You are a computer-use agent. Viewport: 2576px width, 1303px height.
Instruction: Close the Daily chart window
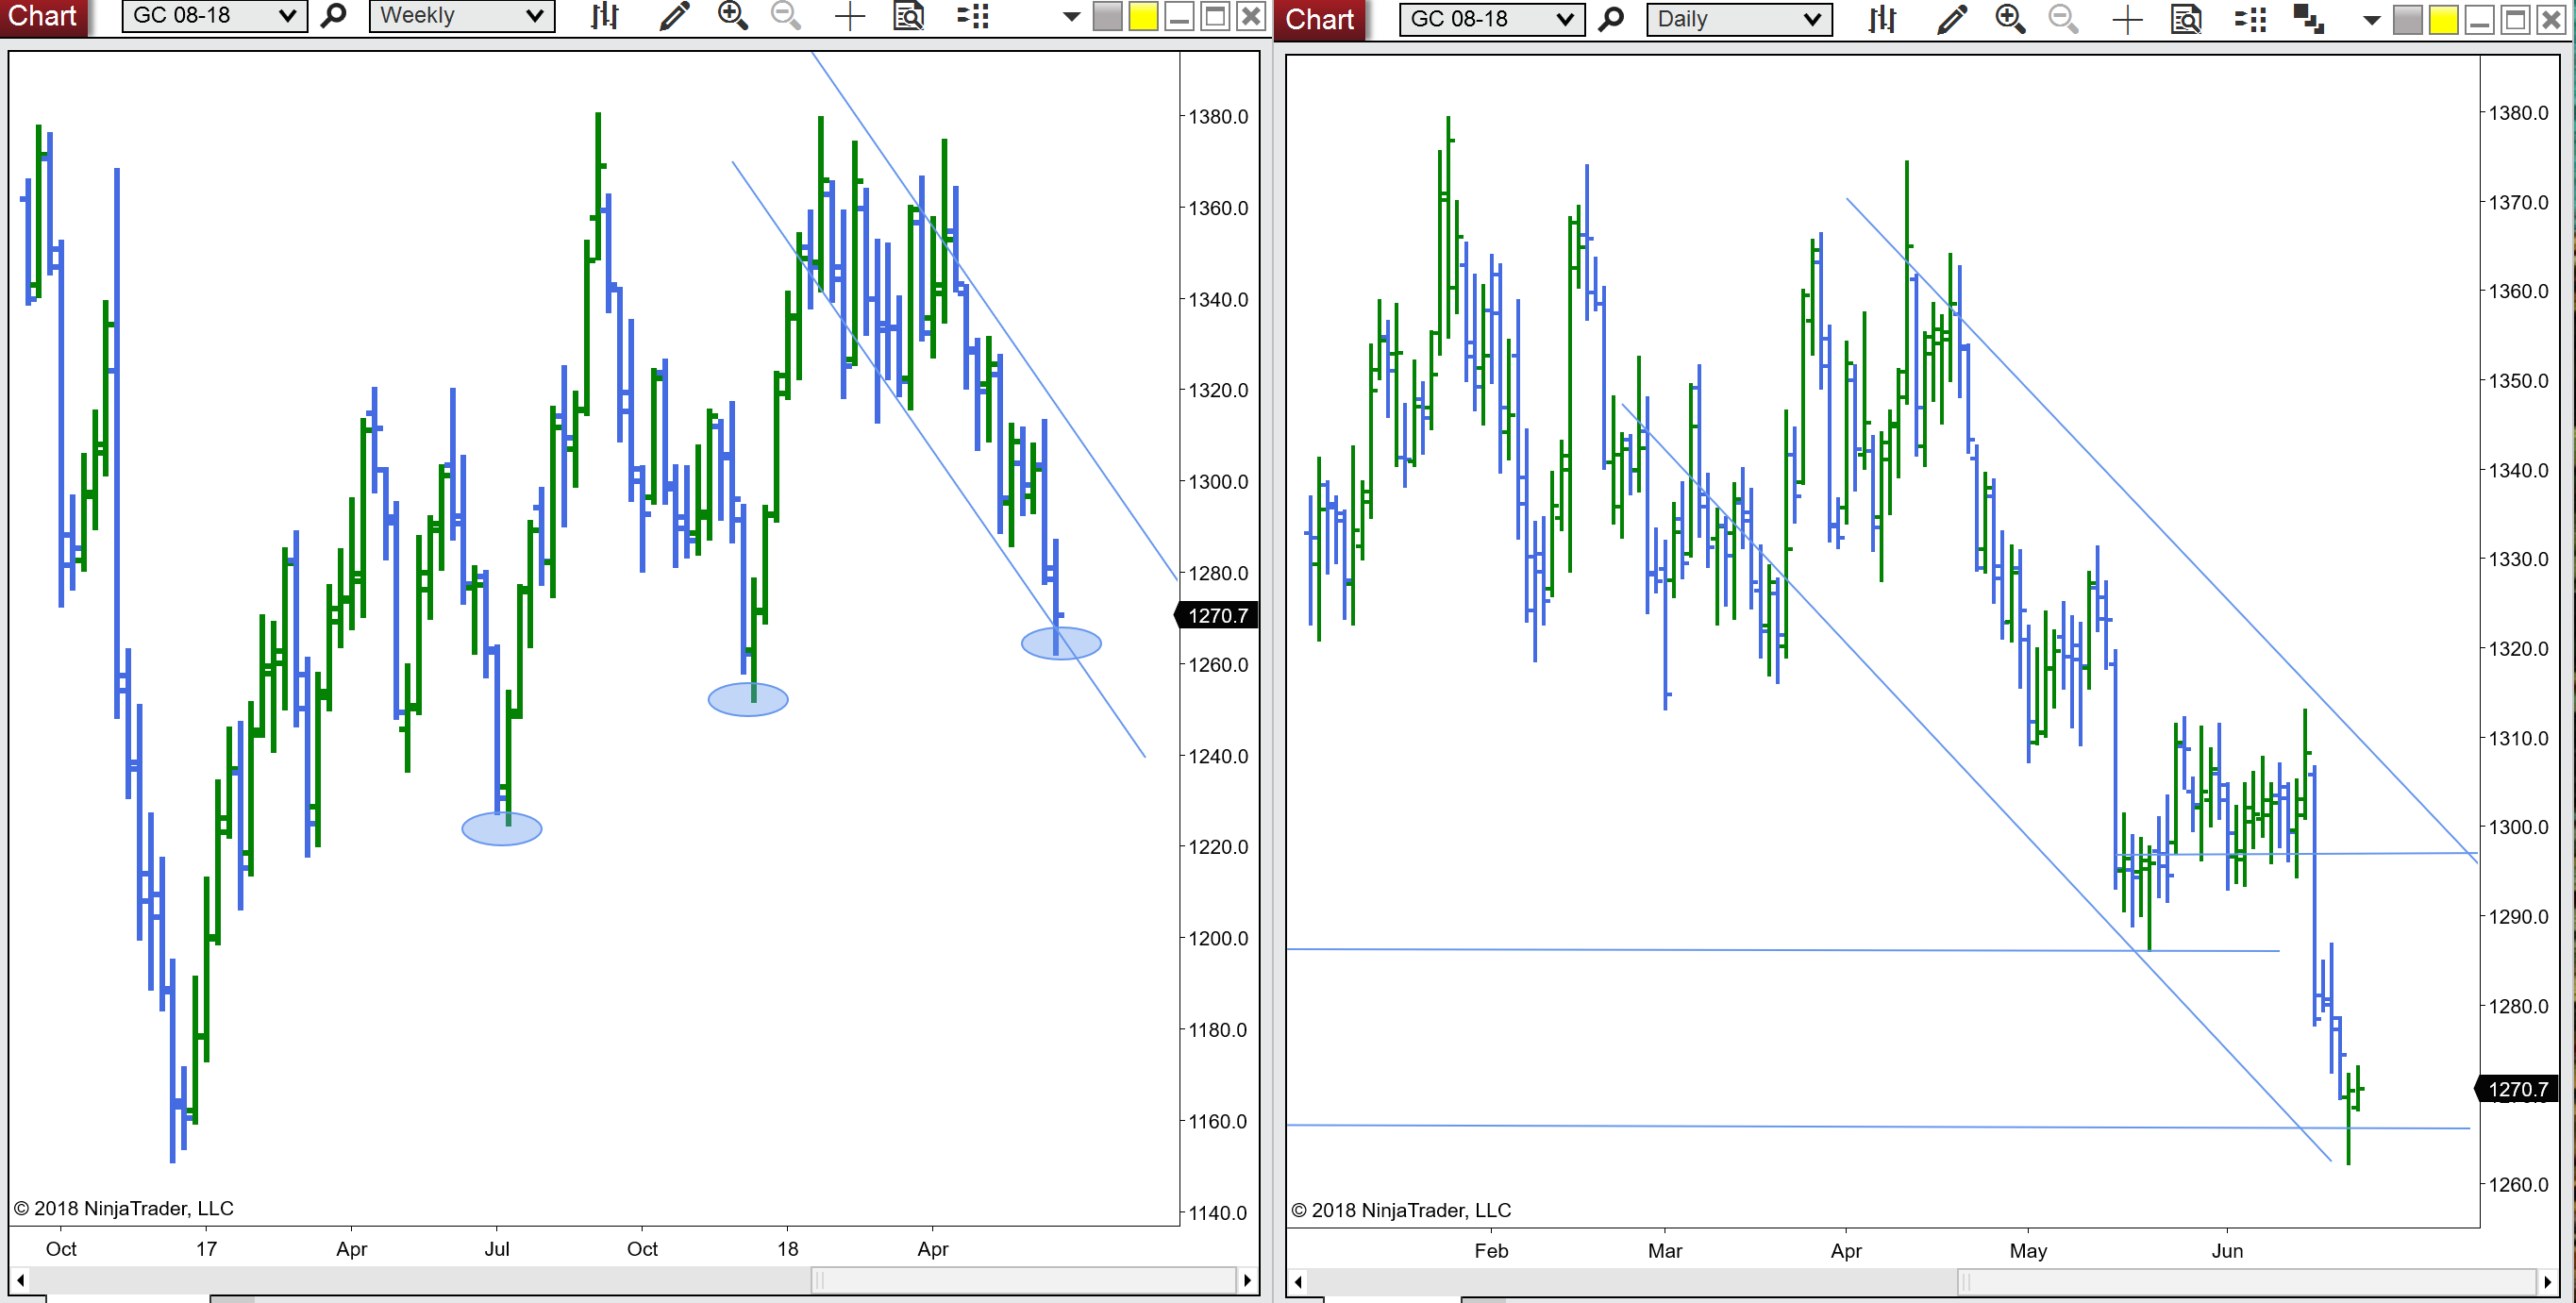point(2551,20)
